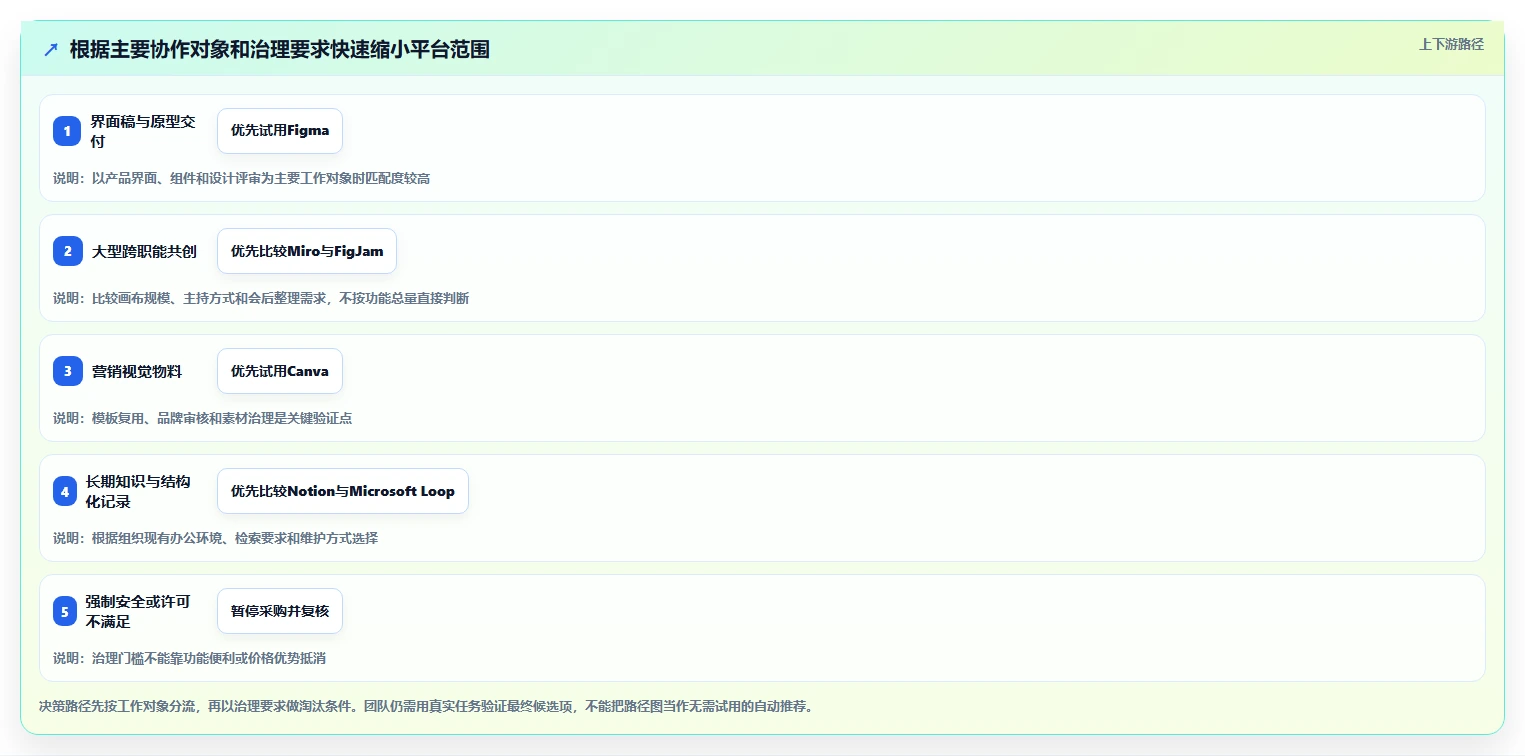Click the note 治理门槛不能靠功能便利或价格优势抵消
1525x756 pixels.
tap(189, 658)
